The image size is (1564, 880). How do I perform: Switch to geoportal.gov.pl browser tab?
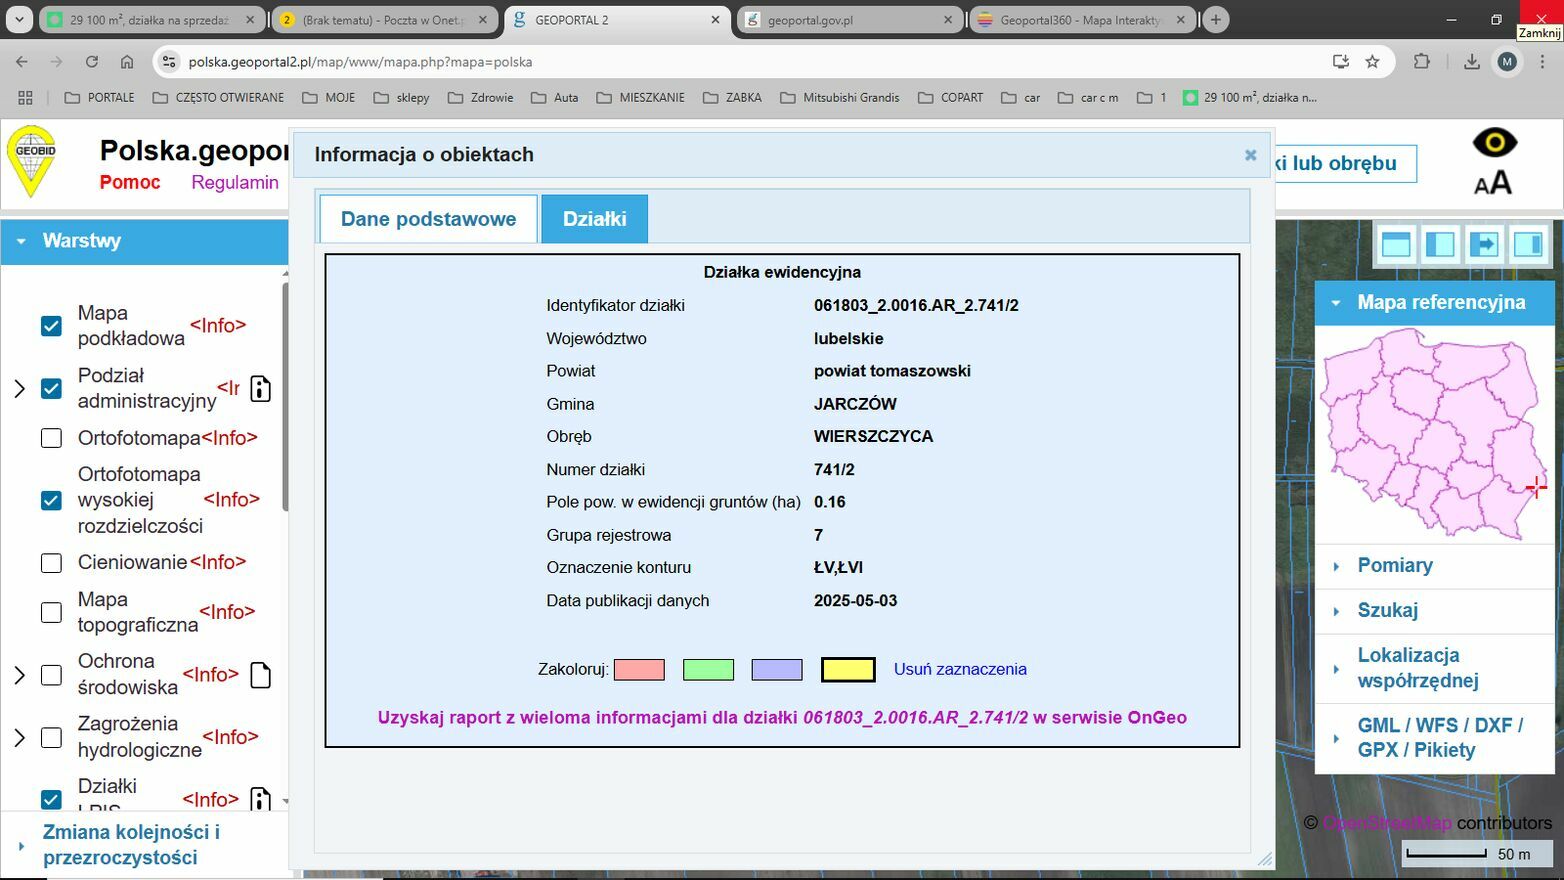tap(850, 20)
